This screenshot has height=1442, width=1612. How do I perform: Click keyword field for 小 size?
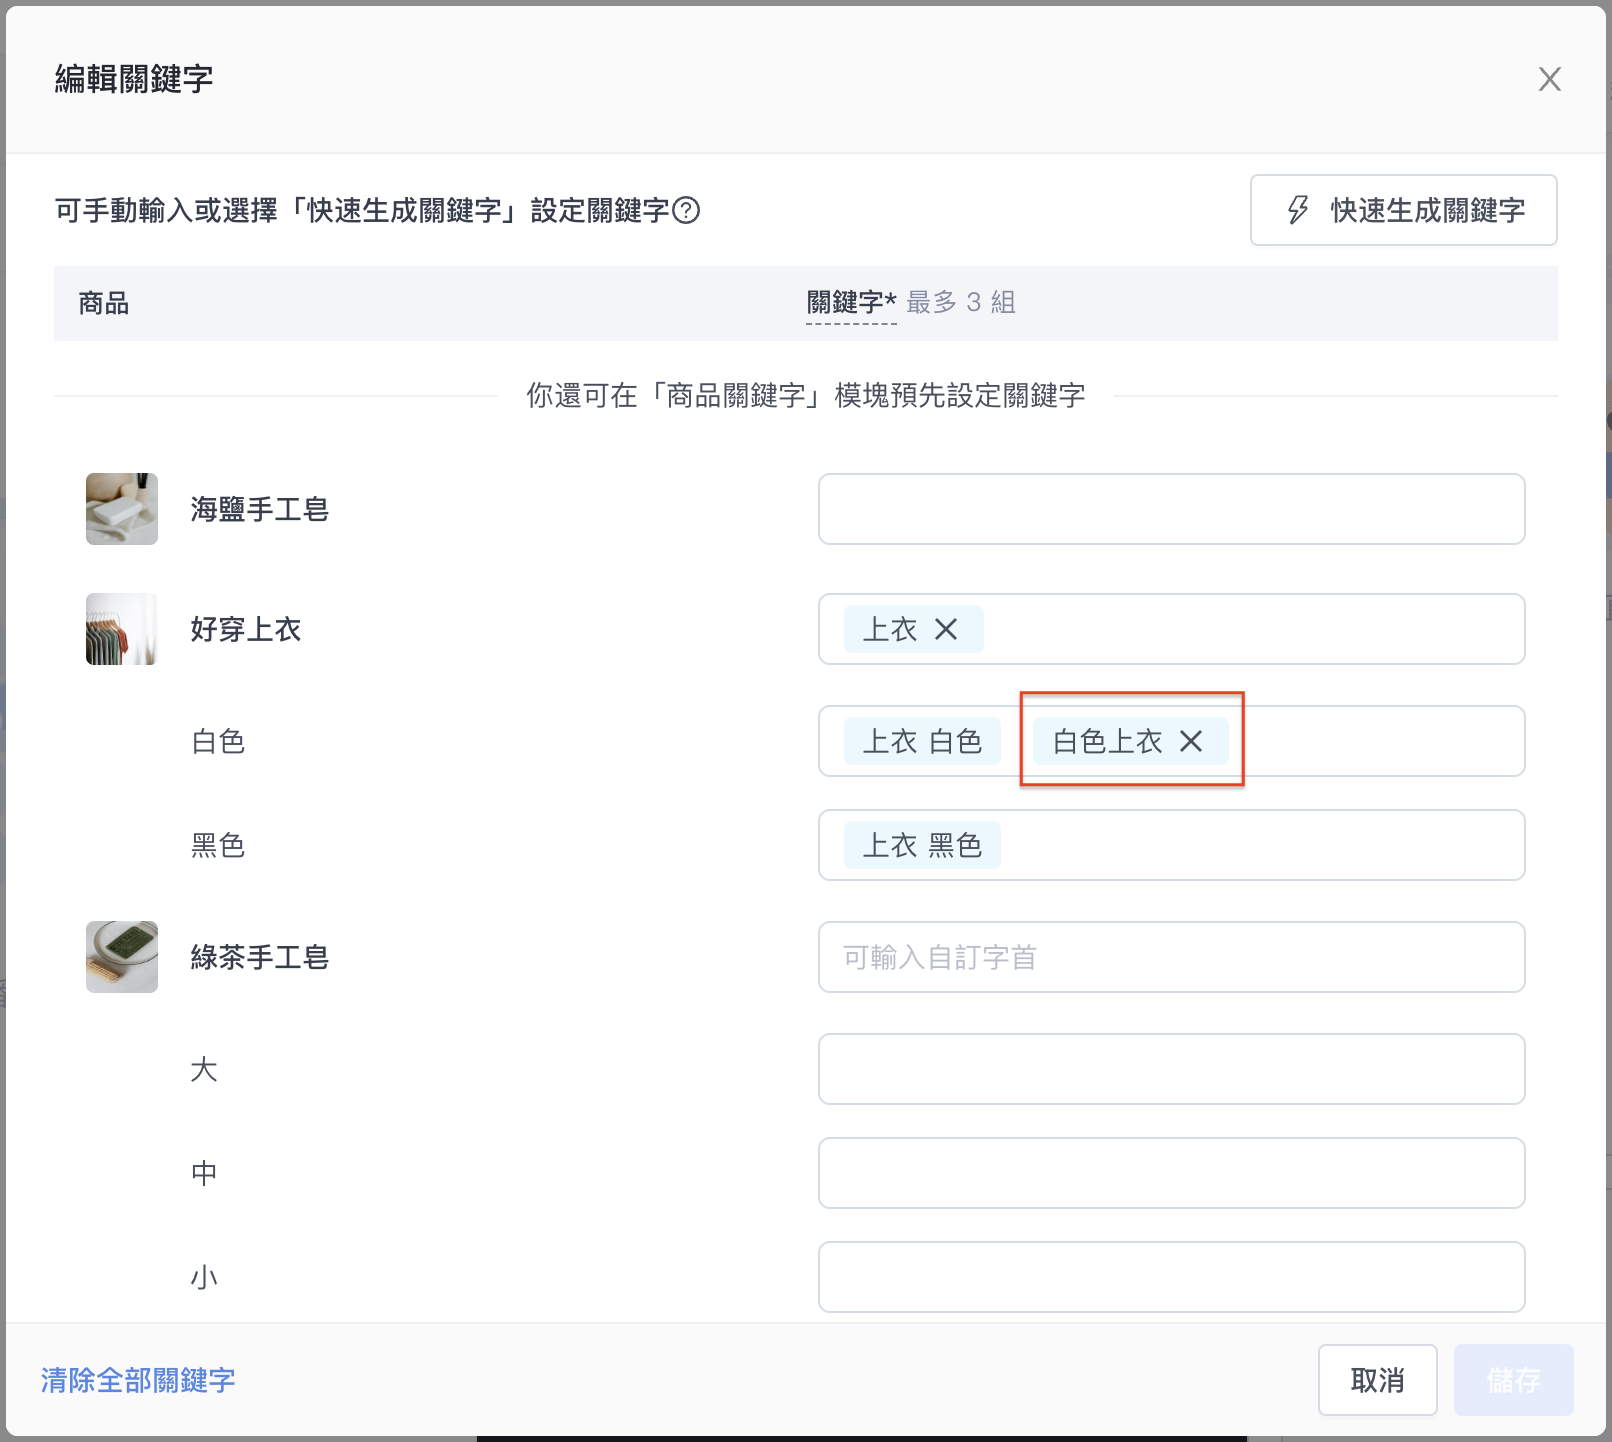click(x=1171, y=1277)
